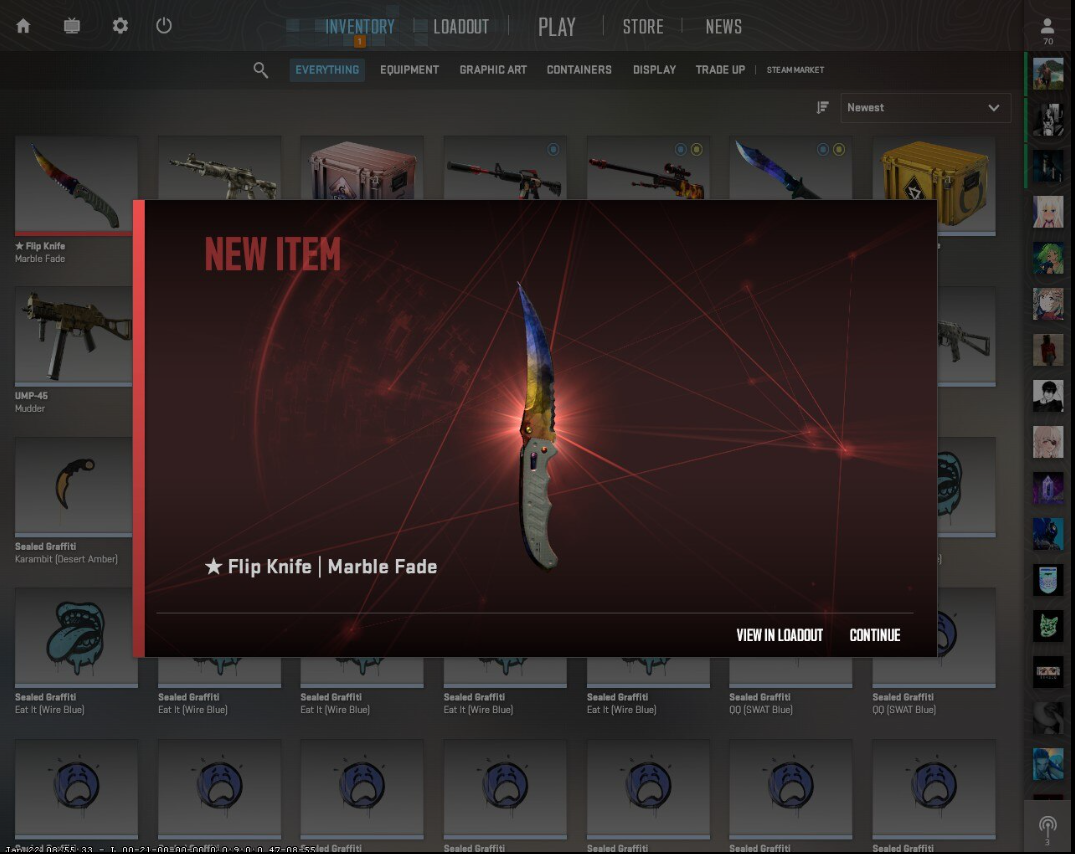Open the top friend avatar in sidebar
The height and width of the screenshot is (854, 1075).
[x=1048, y=74]
